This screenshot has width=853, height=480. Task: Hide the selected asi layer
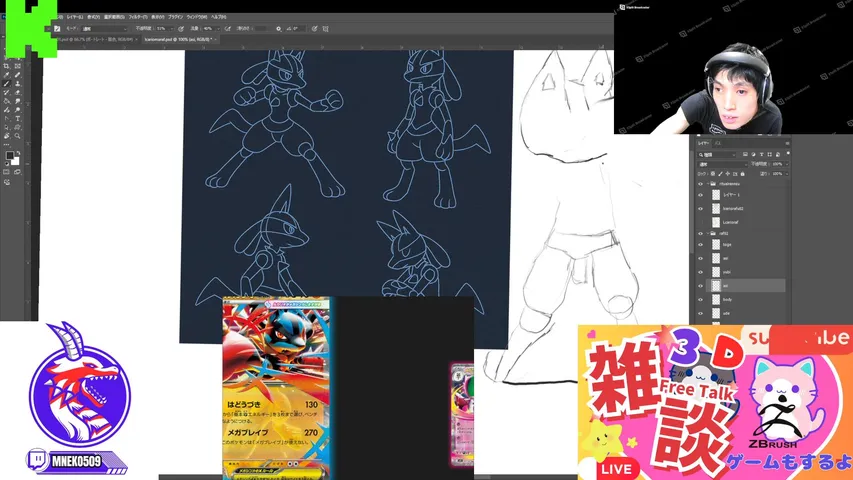[701, 286]
